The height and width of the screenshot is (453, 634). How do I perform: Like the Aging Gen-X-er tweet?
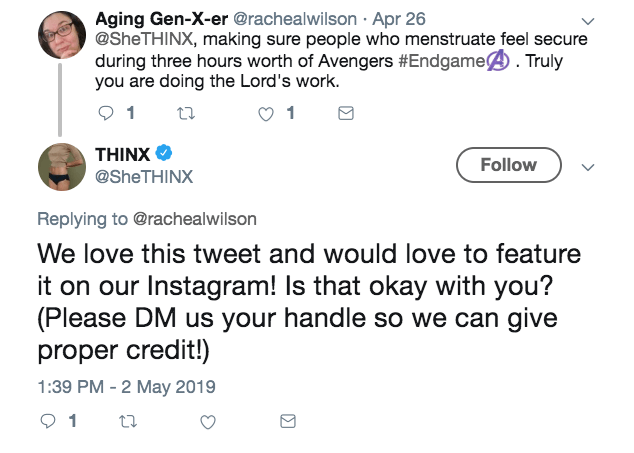(266, 114)
